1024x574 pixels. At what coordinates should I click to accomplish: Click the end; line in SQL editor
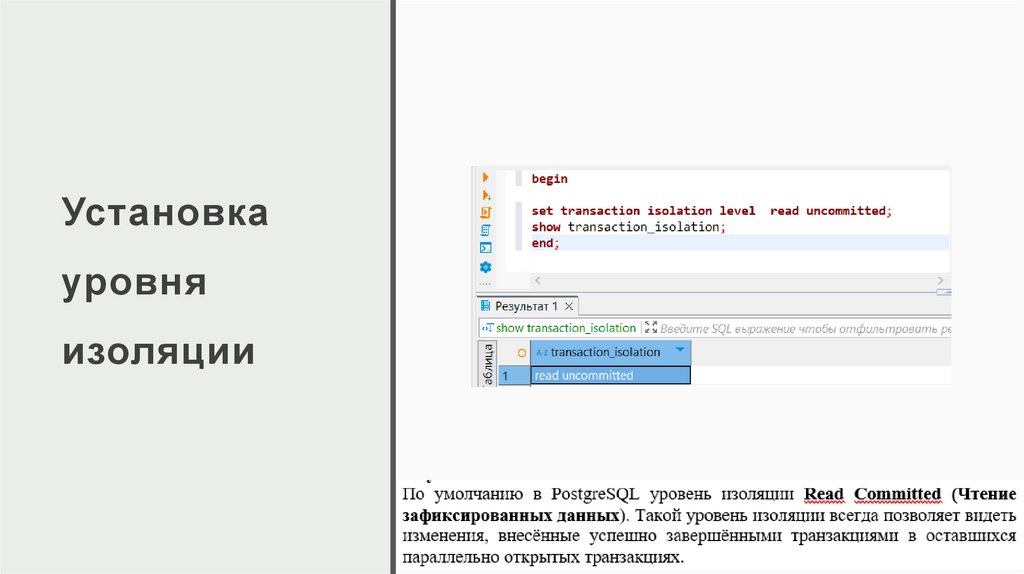pos(545,243)
